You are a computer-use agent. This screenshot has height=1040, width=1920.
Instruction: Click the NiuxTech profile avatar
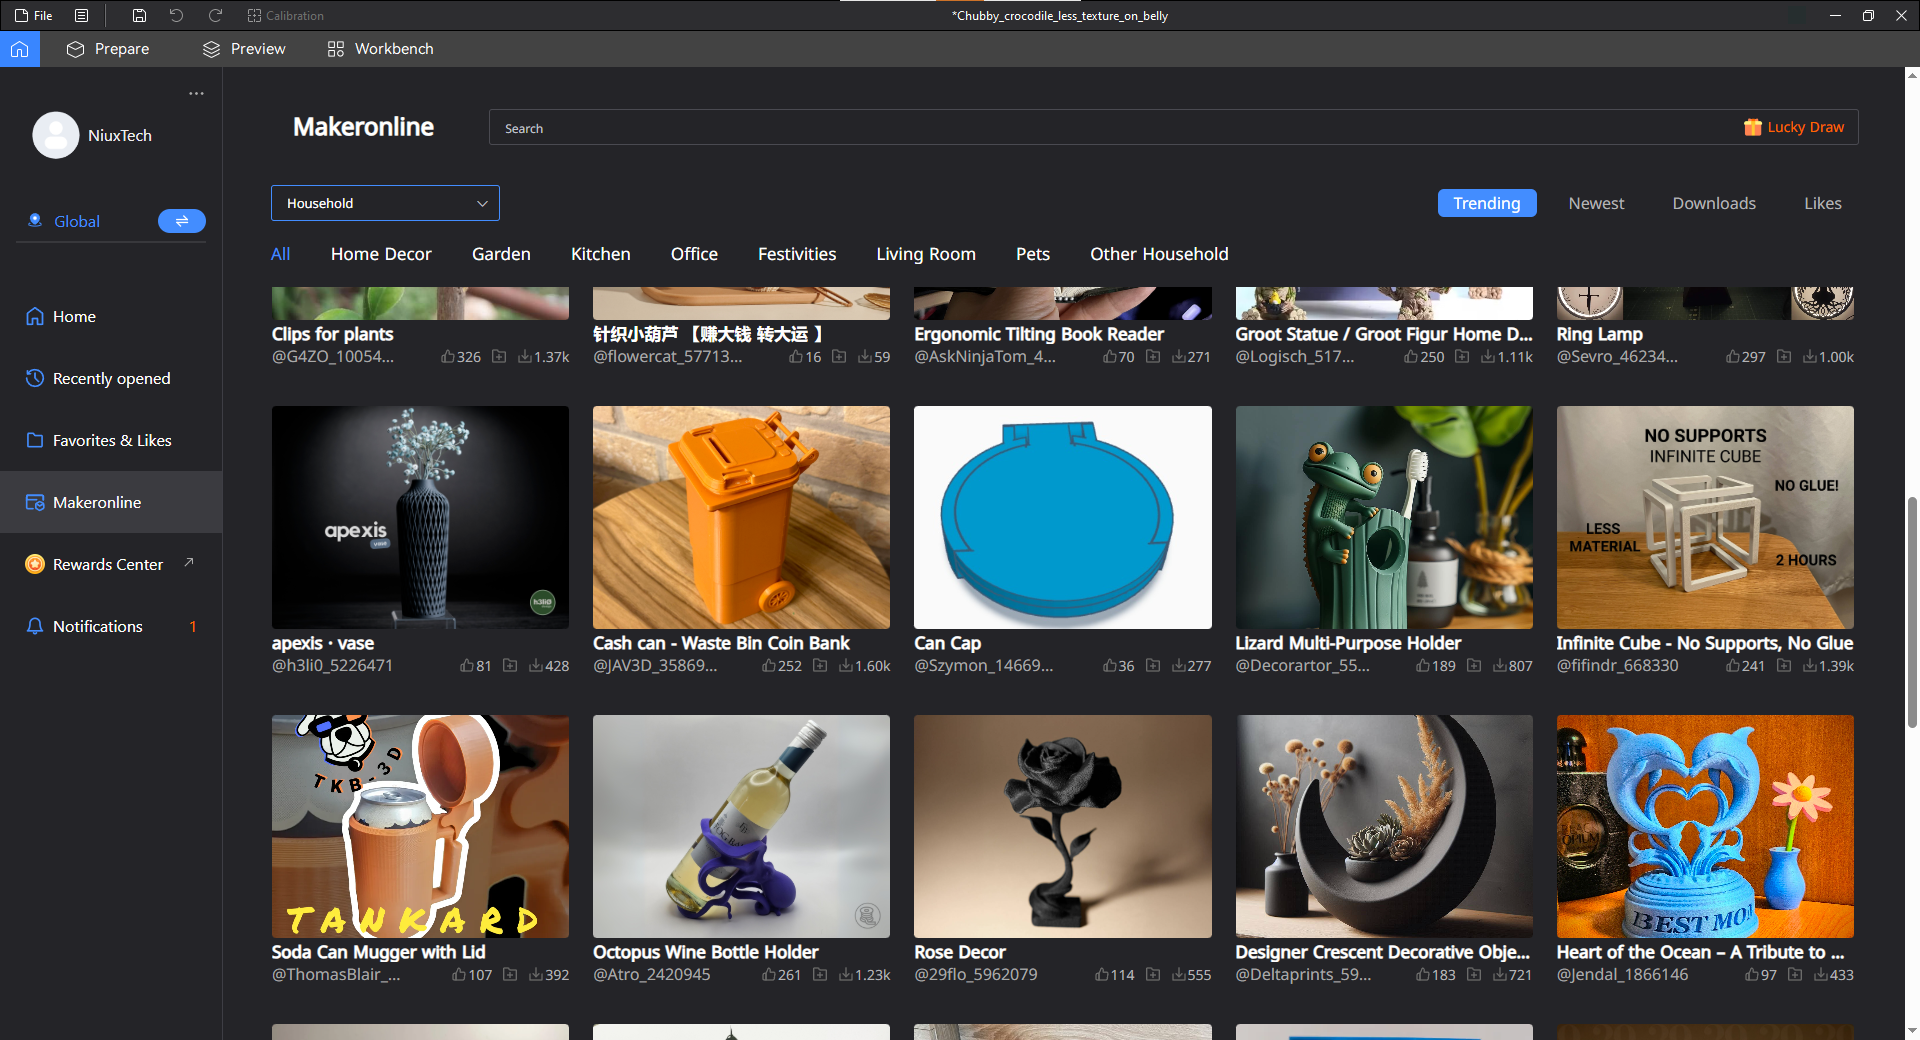pyautogui.click(x=56, y=135)
